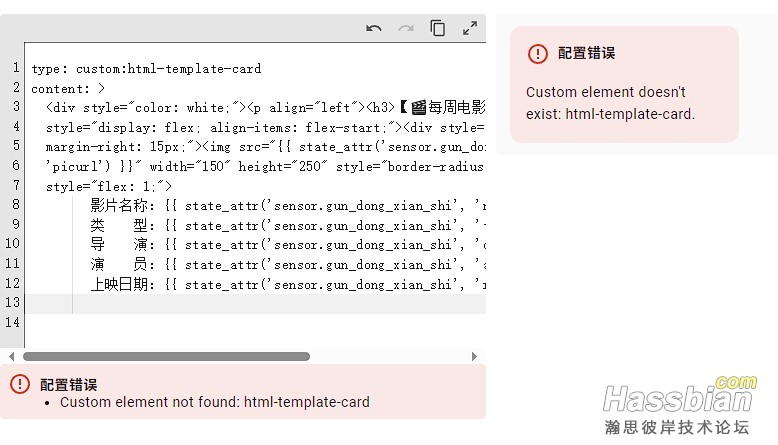Click the 'content: >' line

pos(68,88)
